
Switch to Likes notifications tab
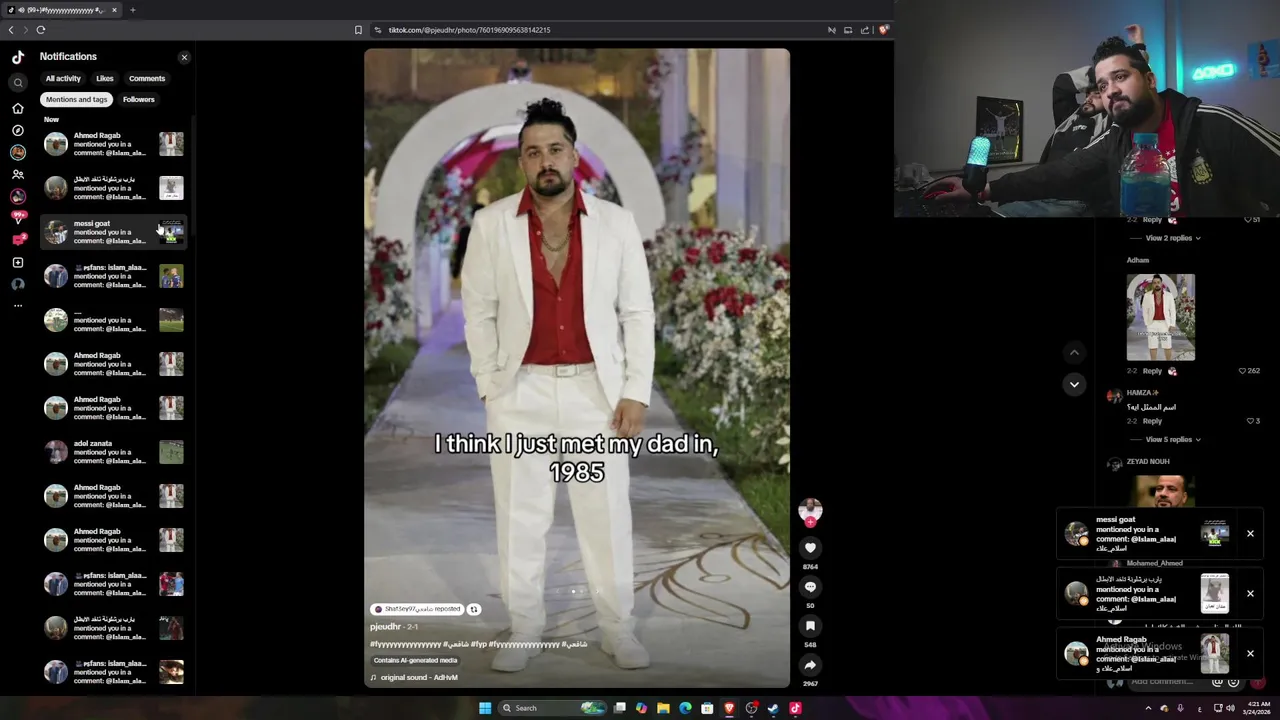105,78
